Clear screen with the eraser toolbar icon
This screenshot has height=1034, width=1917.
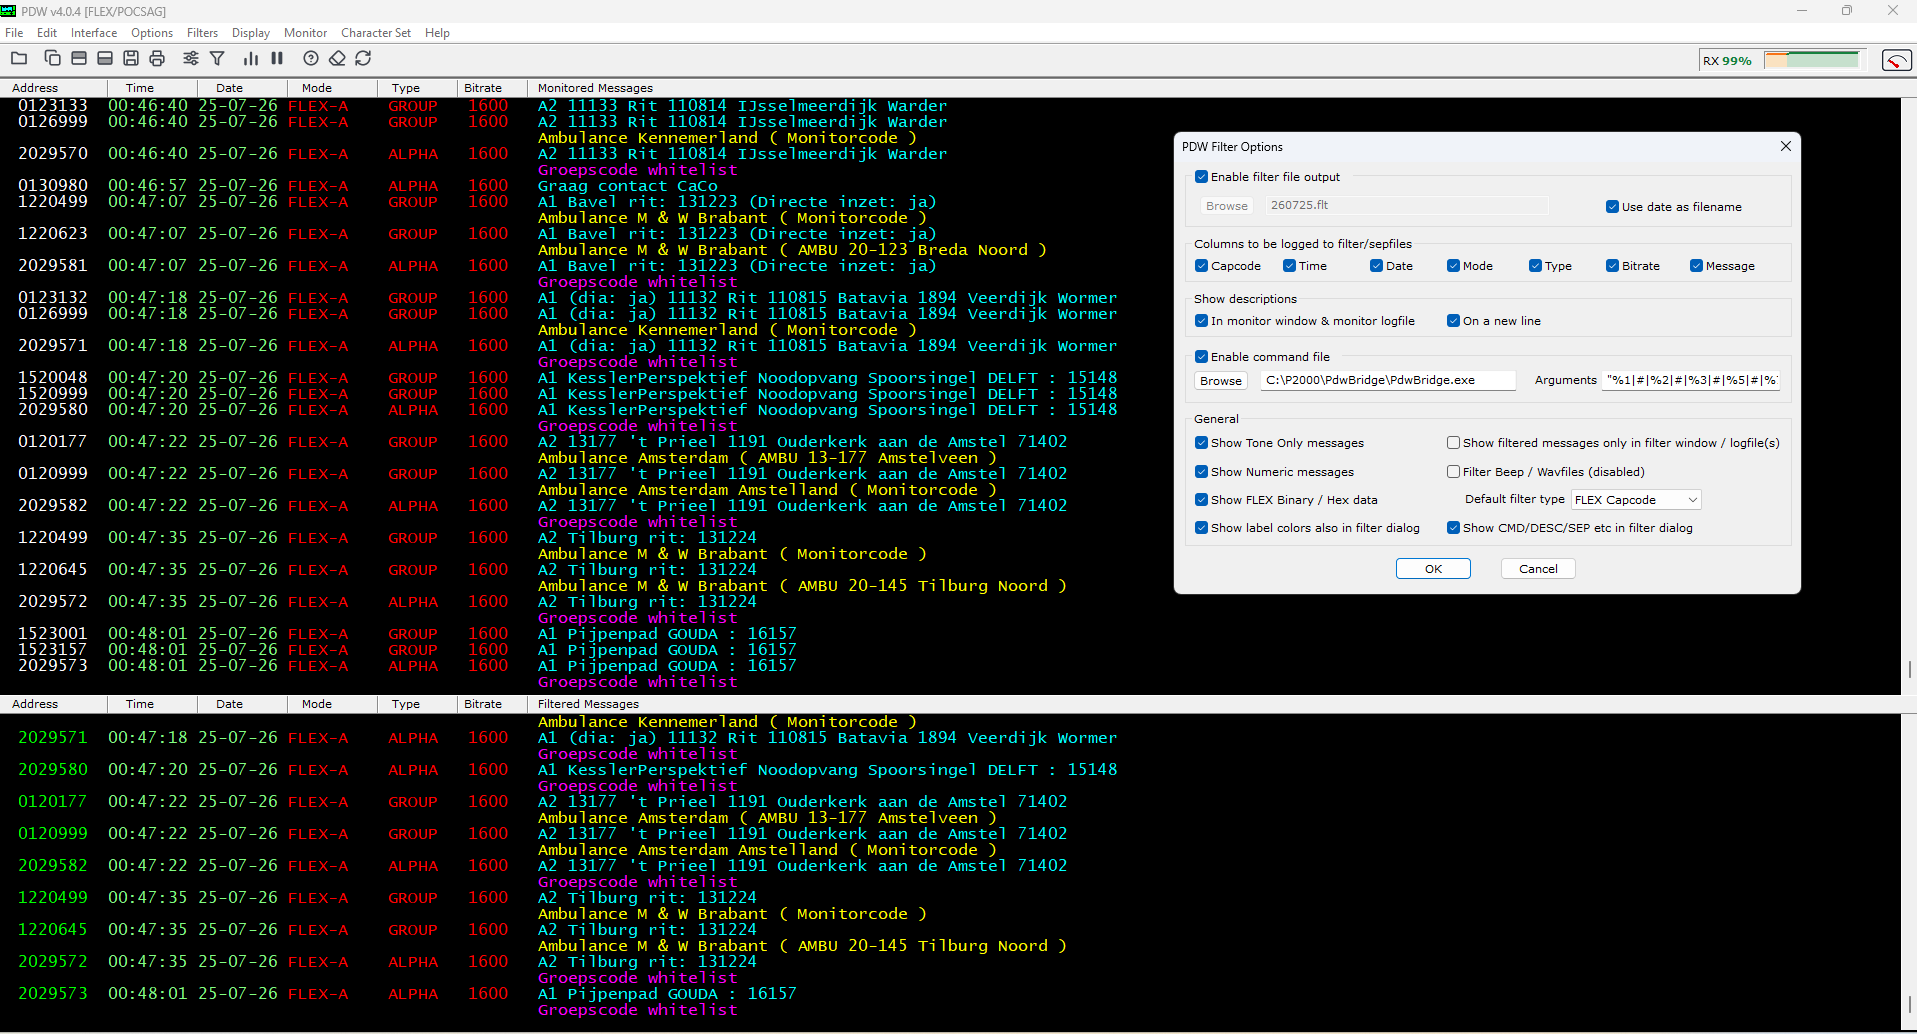[337, 59]
